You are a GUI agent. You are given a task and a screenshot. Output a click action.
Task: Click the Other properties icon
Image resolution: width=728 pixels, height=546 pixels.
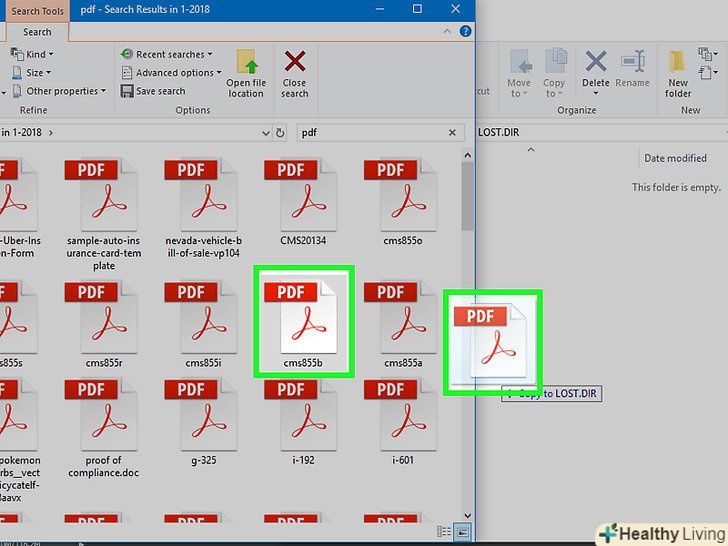(17, 91)
